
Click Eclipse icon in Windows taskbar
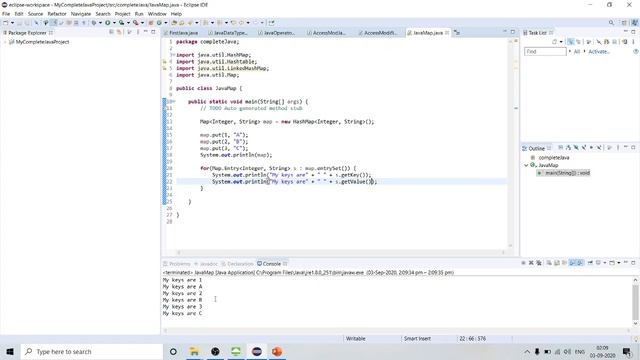(x=256, y=351)
